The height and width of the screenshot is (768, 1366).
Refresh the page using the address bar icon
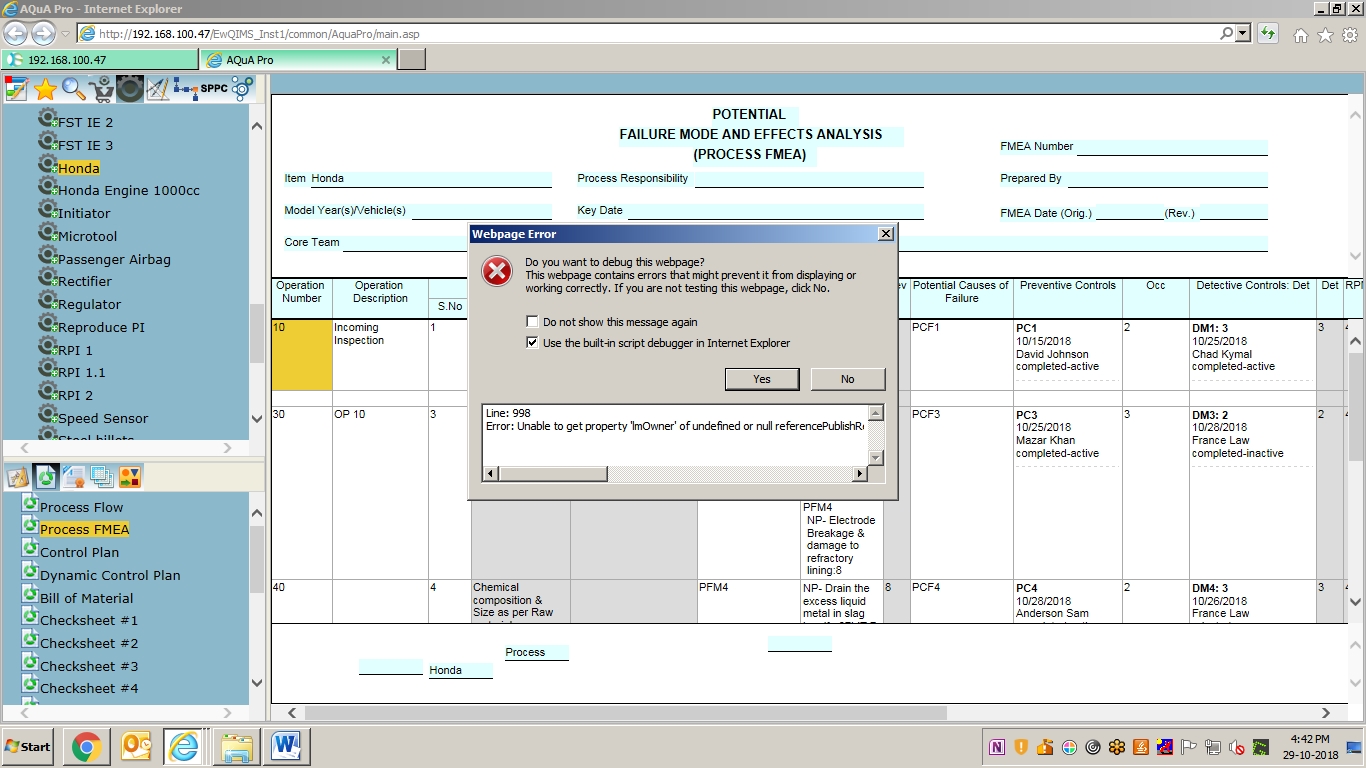(1268, 33)
